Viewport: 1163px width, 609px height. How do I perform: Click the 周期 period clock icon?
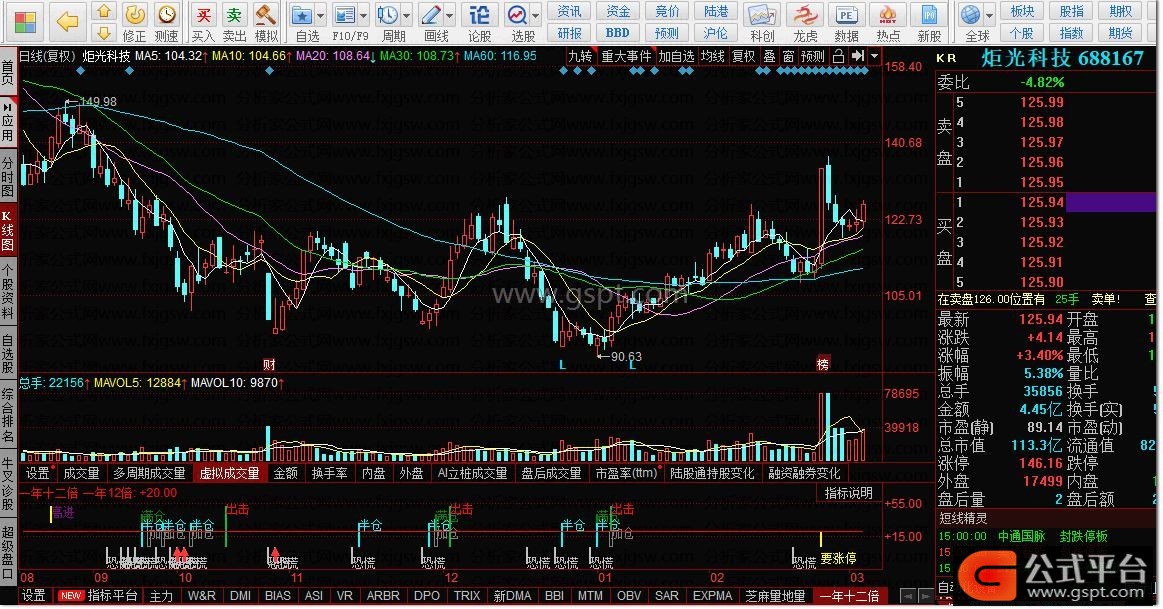386,15
